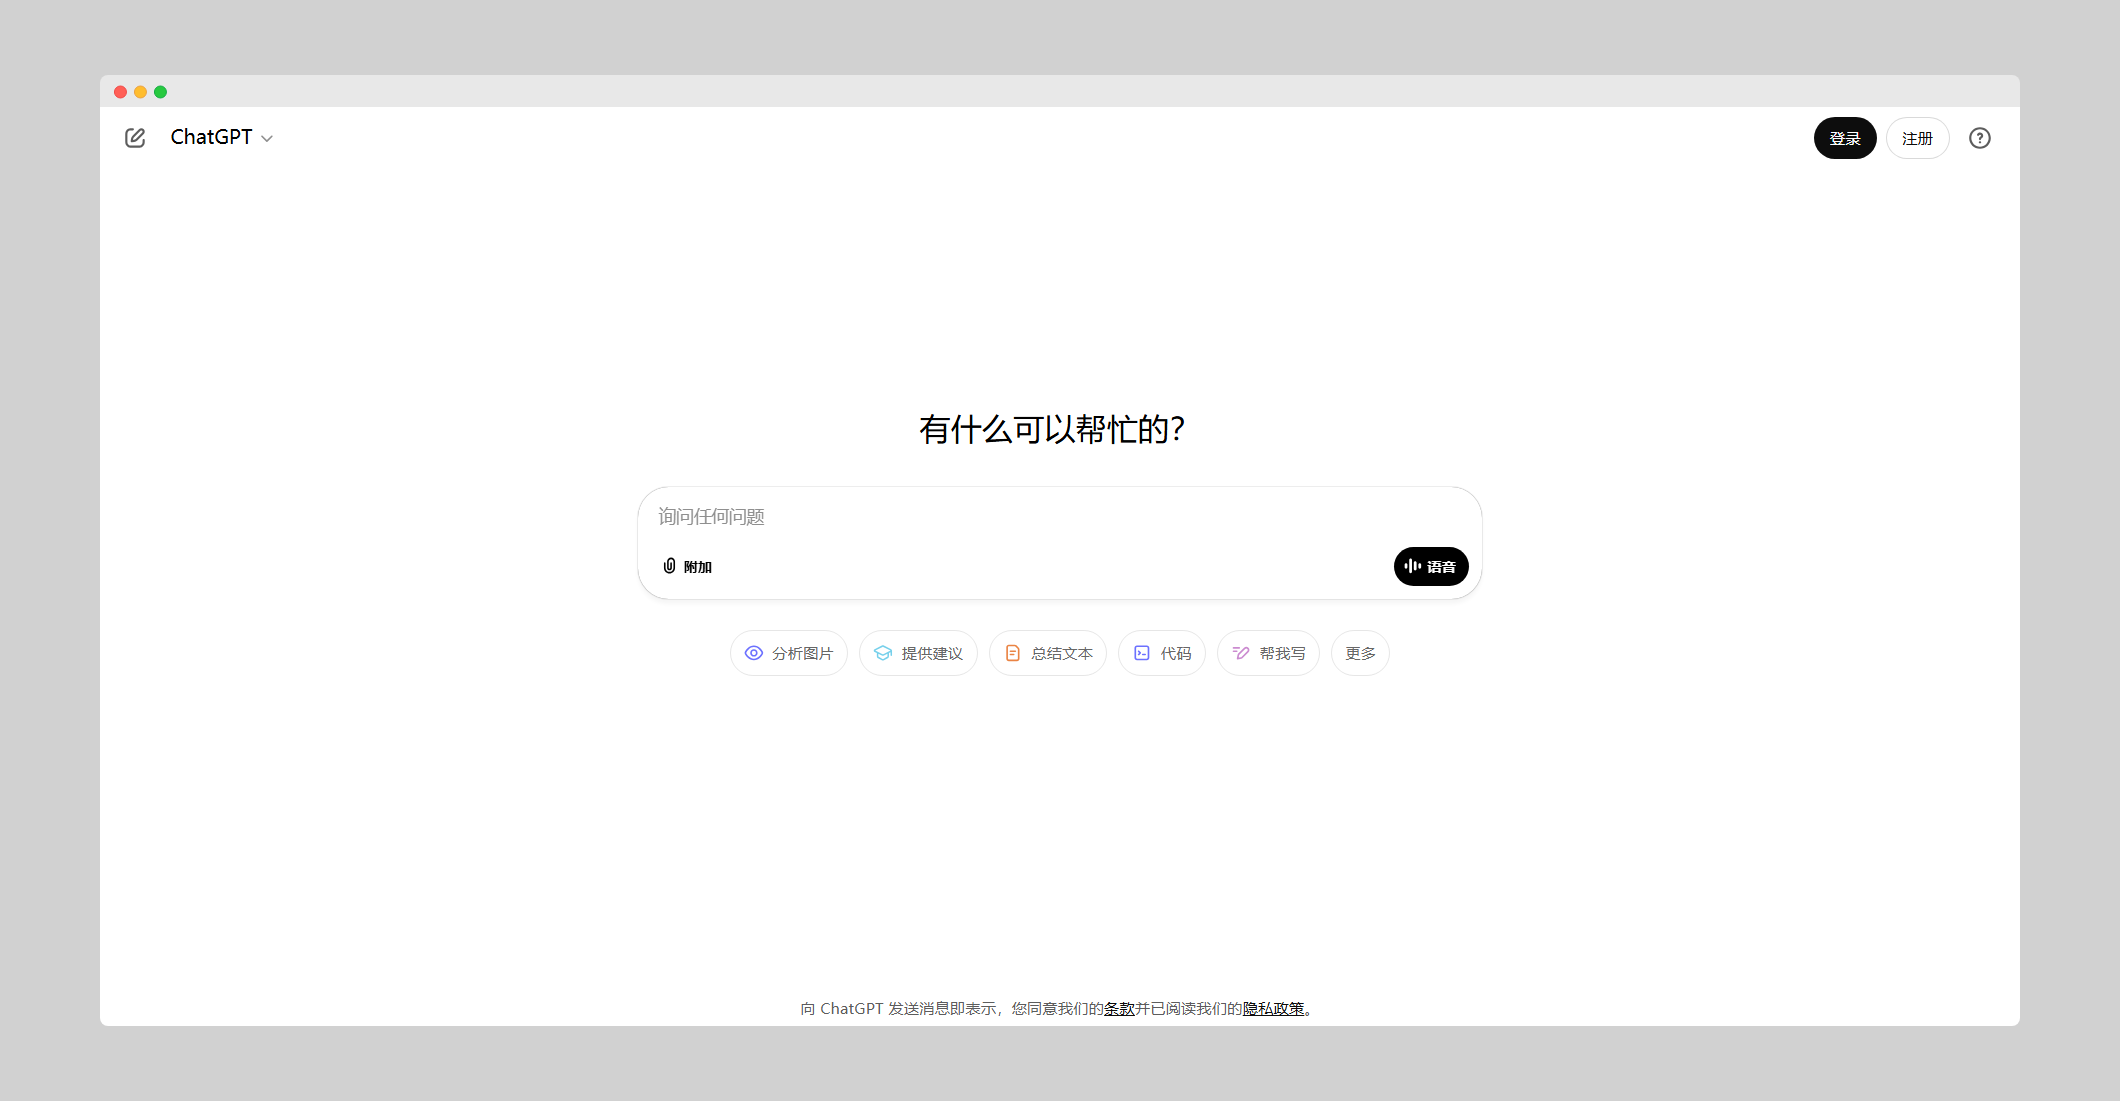Expand 更多 suggestions
This screenshot has width=2120, height=1101.
tap(1360, 653)
